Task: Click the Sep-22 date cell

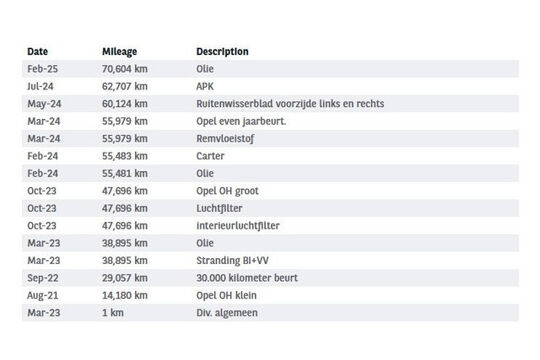Action: tap(43, 278)
